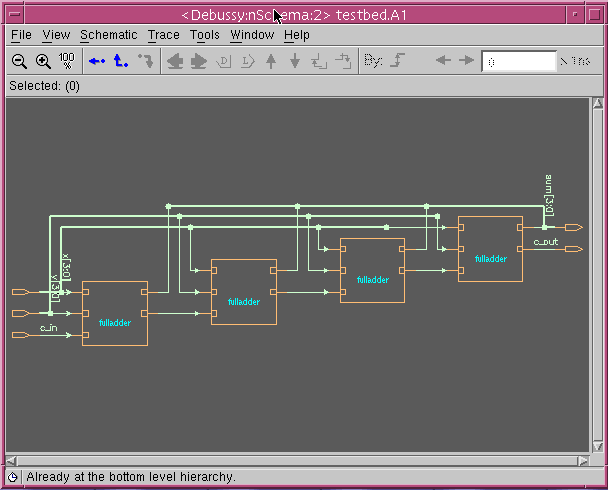Click the grayed down-hierarchy bent arrow icon
This screenshot has height=490, width=608.
(x=146, y=61)
